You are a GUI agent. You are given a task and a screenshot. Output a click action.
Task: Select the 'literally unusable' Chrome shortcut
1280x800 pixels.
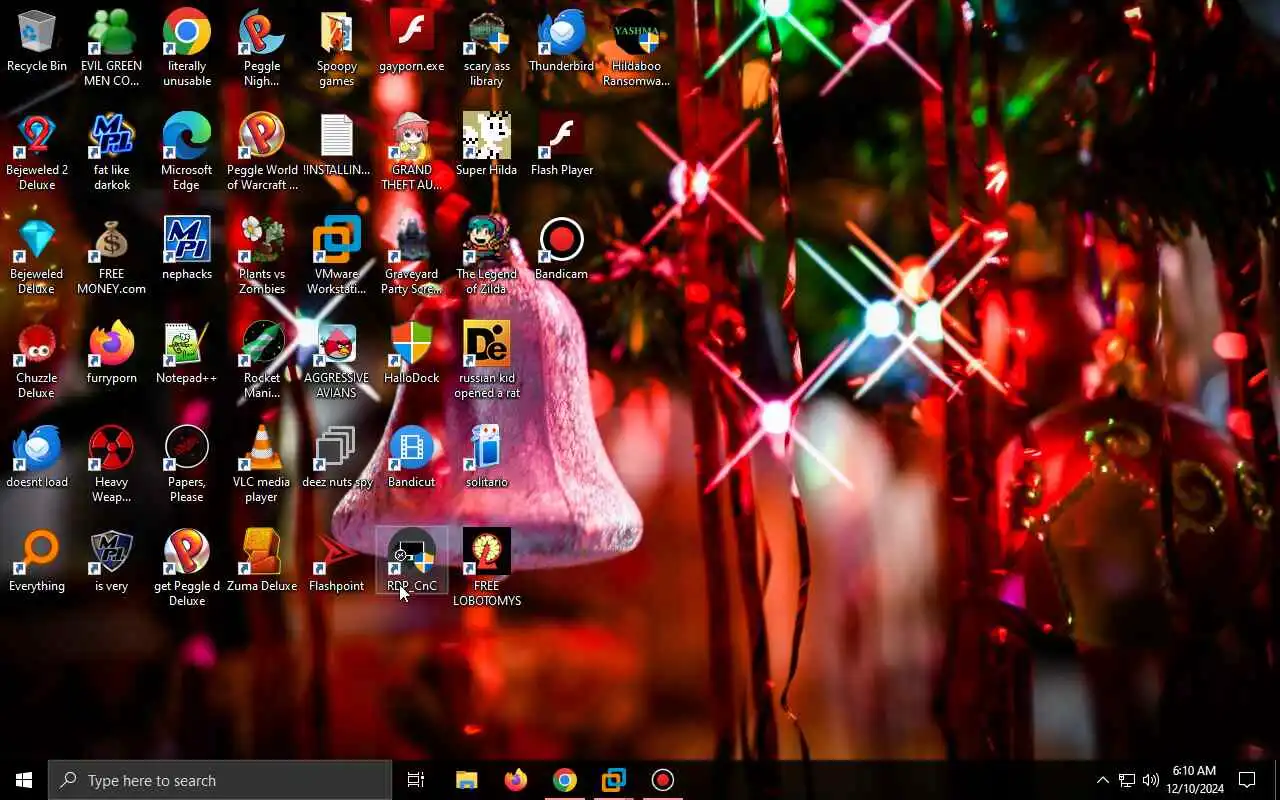(187, 48)
